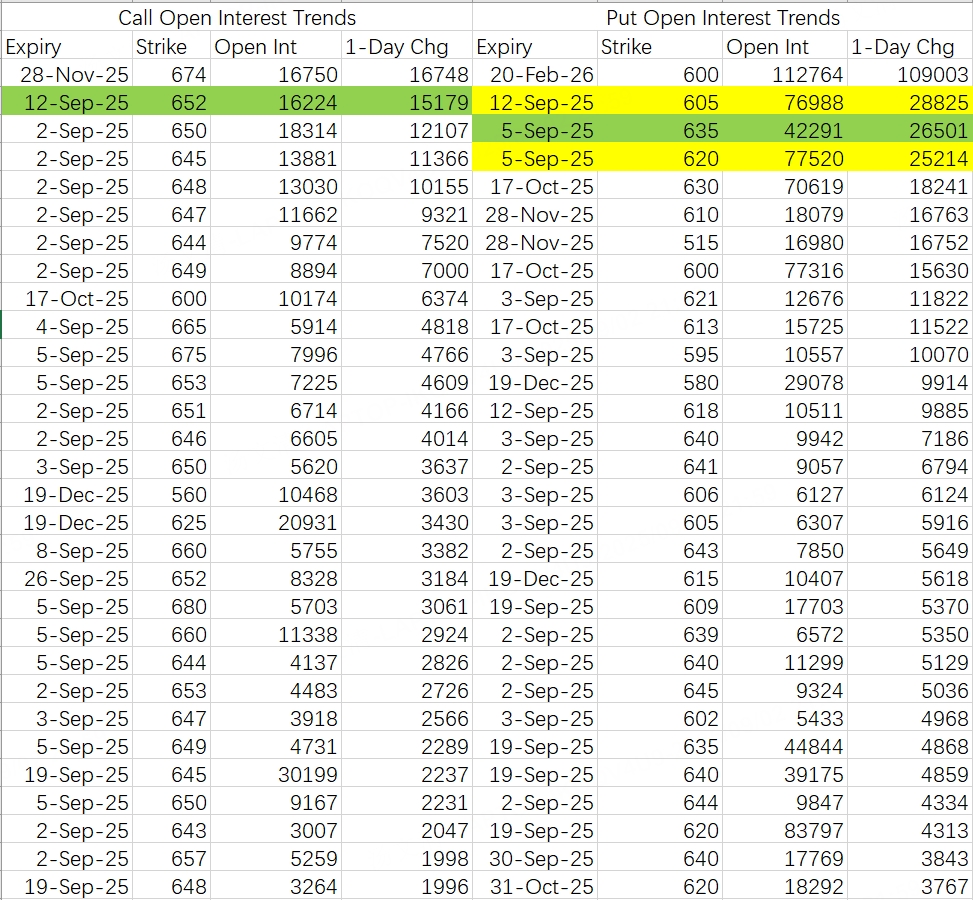Select the put open interest cell '44844'
973x900 pixels.
[785, 747]
